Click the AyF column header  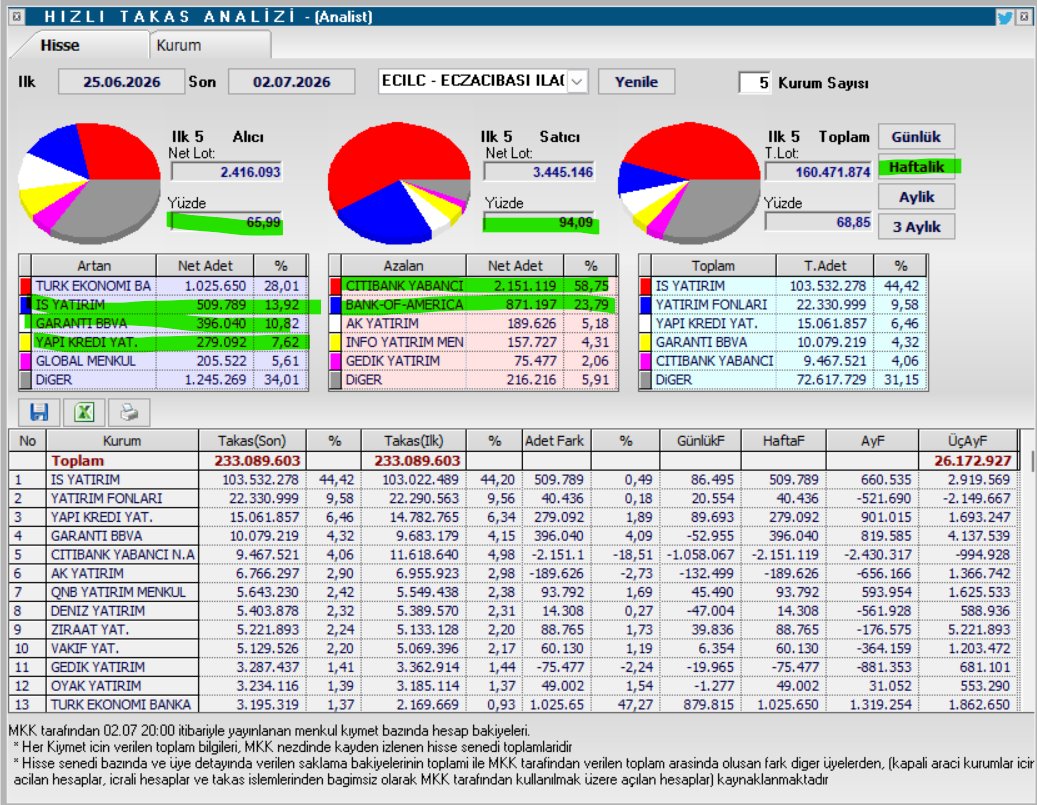[872, 441]
